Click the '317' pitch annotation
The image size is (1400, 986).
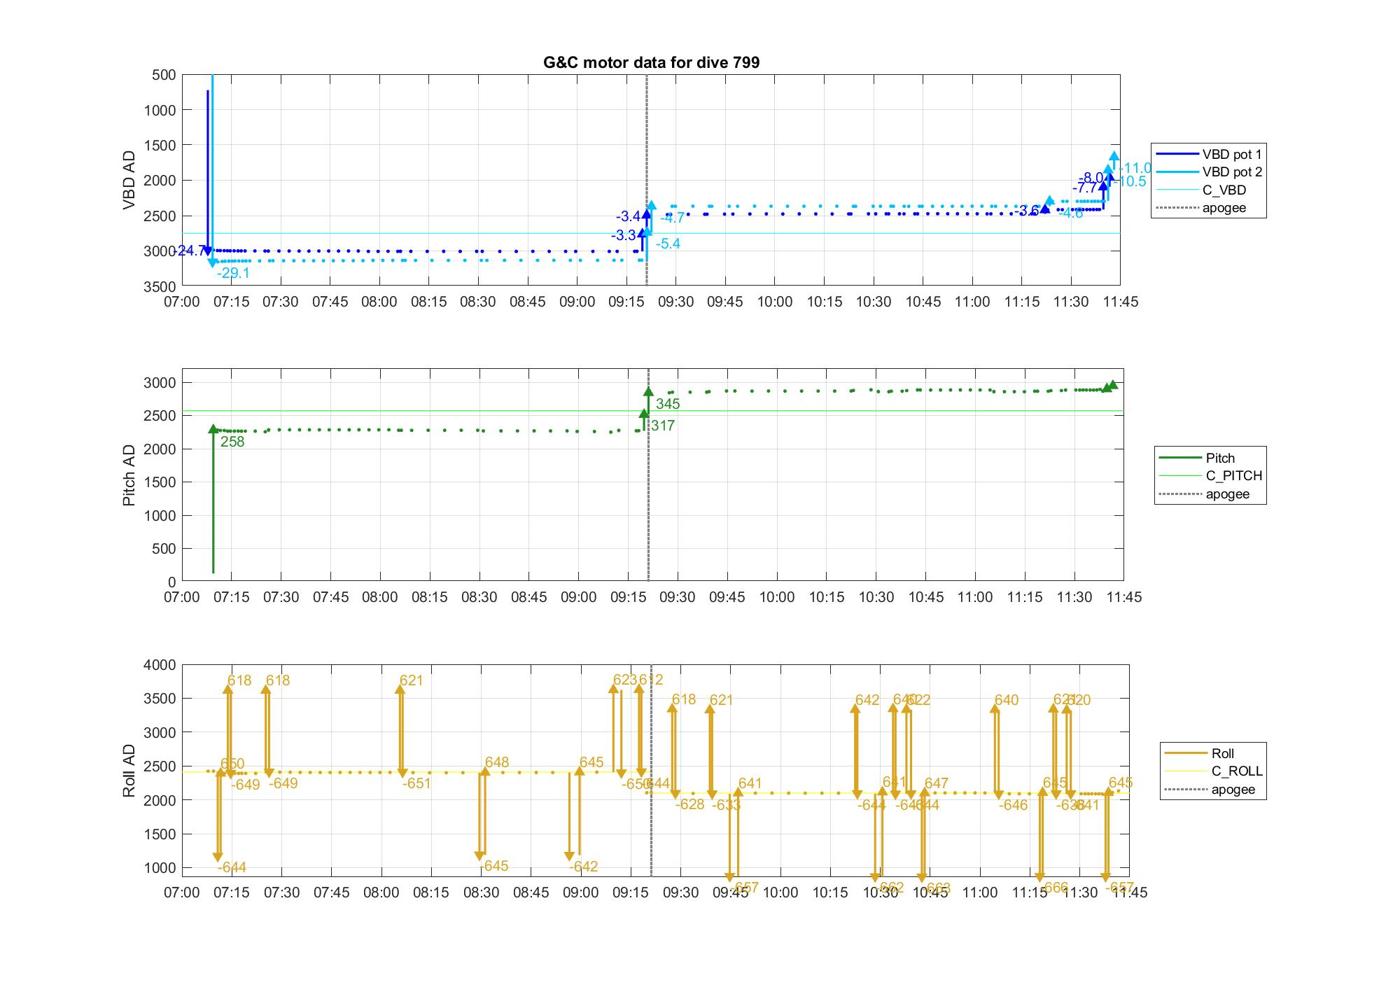[x=662, y=425]
